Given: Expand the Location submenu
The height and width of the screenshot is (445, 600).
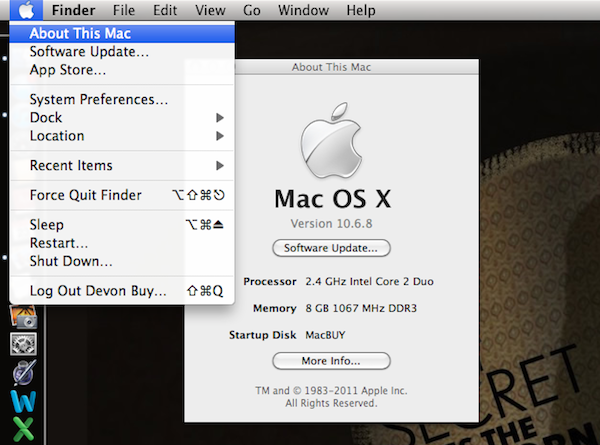Looking at the screenshot, I should click(x=122, y=136).
